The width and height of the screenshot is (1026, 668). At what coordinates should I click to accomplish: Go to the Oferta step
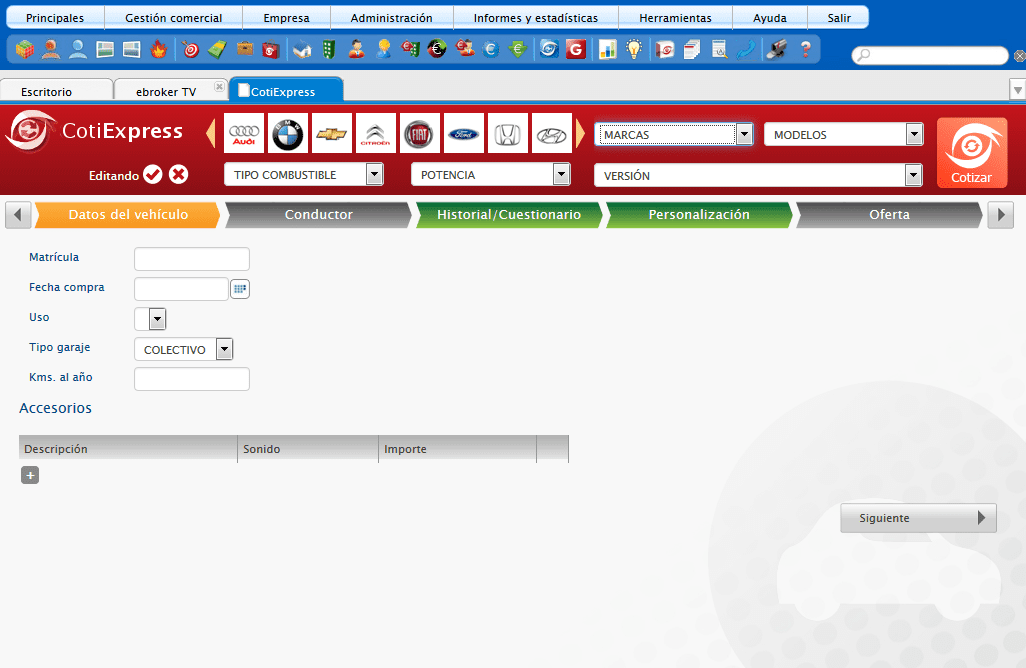[x=889, y=215]
